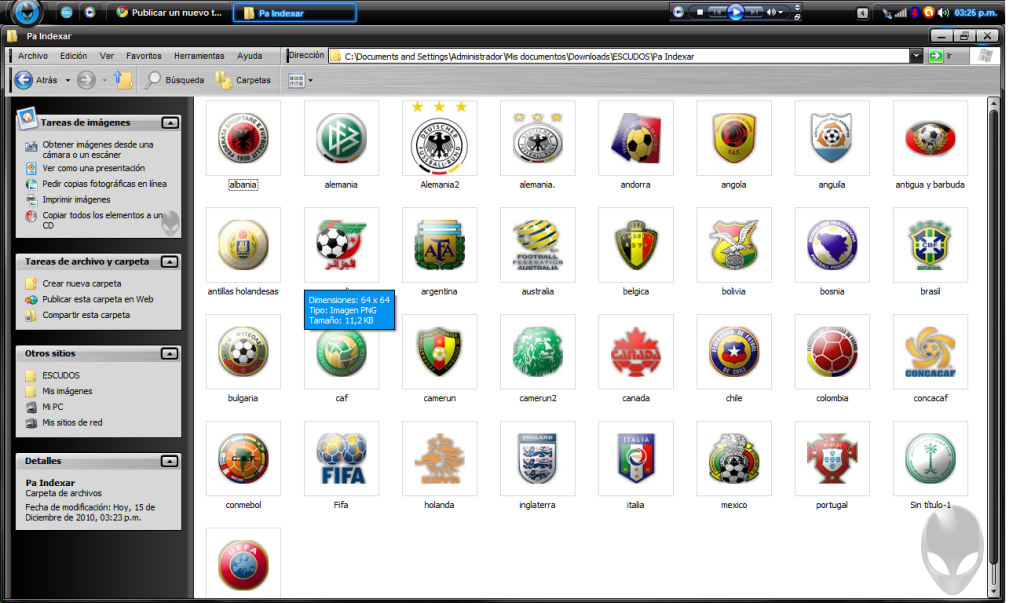Select the Fifa logo thumbnail
The width and height of the screenshot is (1024, 603).
coord(341,459)
